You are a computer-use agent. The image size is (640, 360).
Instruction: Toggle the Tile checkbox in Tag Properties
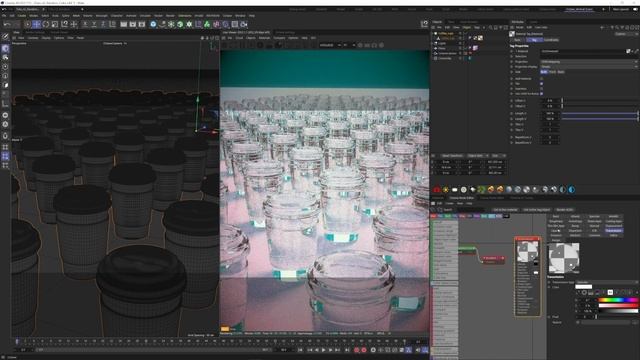coord(542,84)
